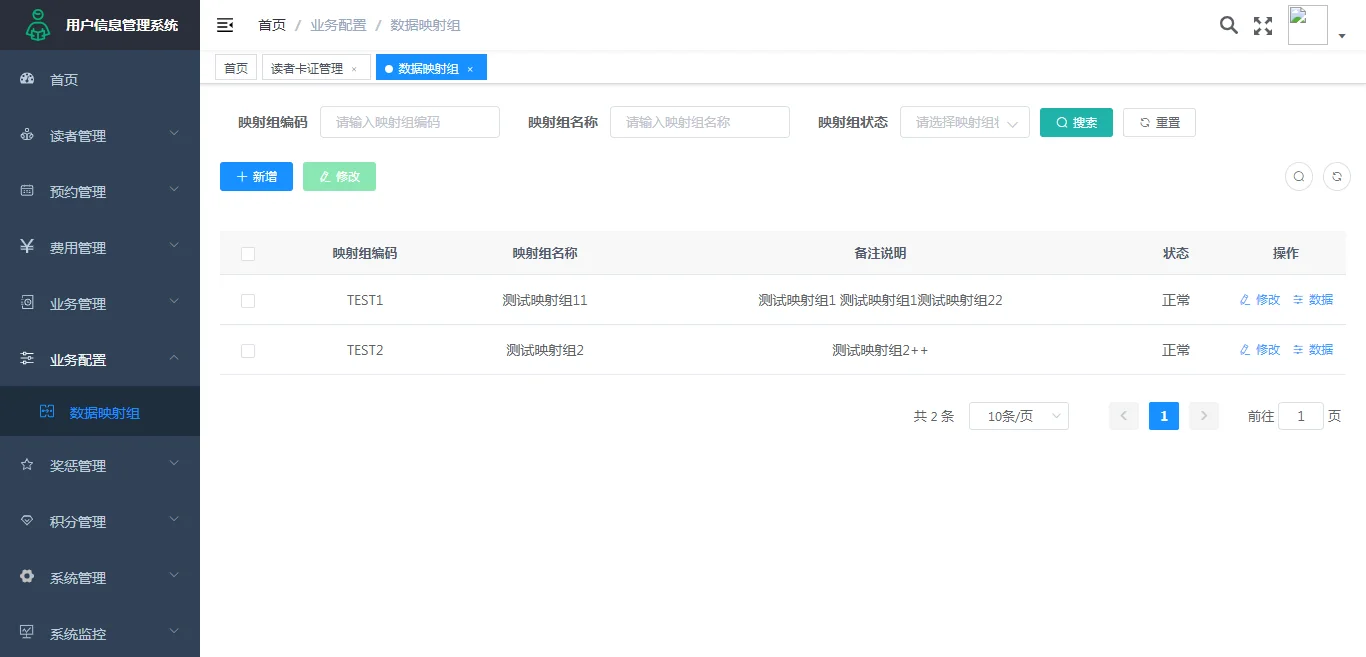Open the 10条/页 page size dropdown
Viewport: 1366px width, 657px height.
[x=1019, y=416]
